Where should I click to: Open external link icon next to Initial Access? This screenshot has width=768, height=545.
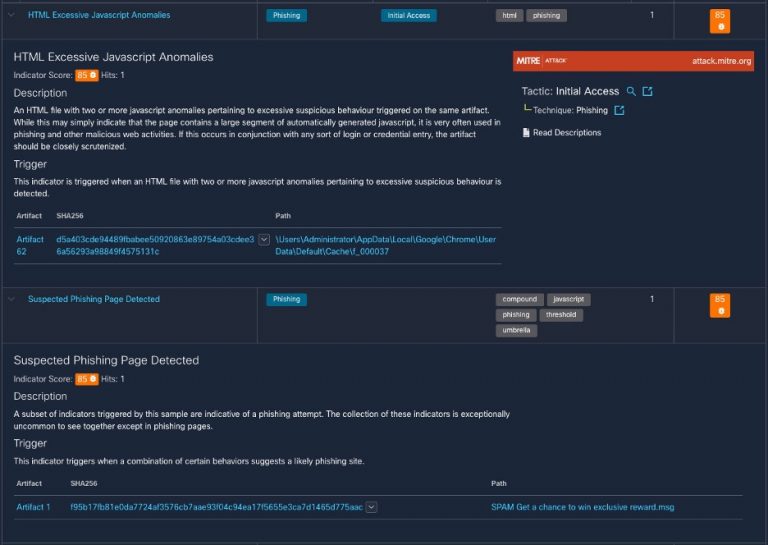(648, 92)
